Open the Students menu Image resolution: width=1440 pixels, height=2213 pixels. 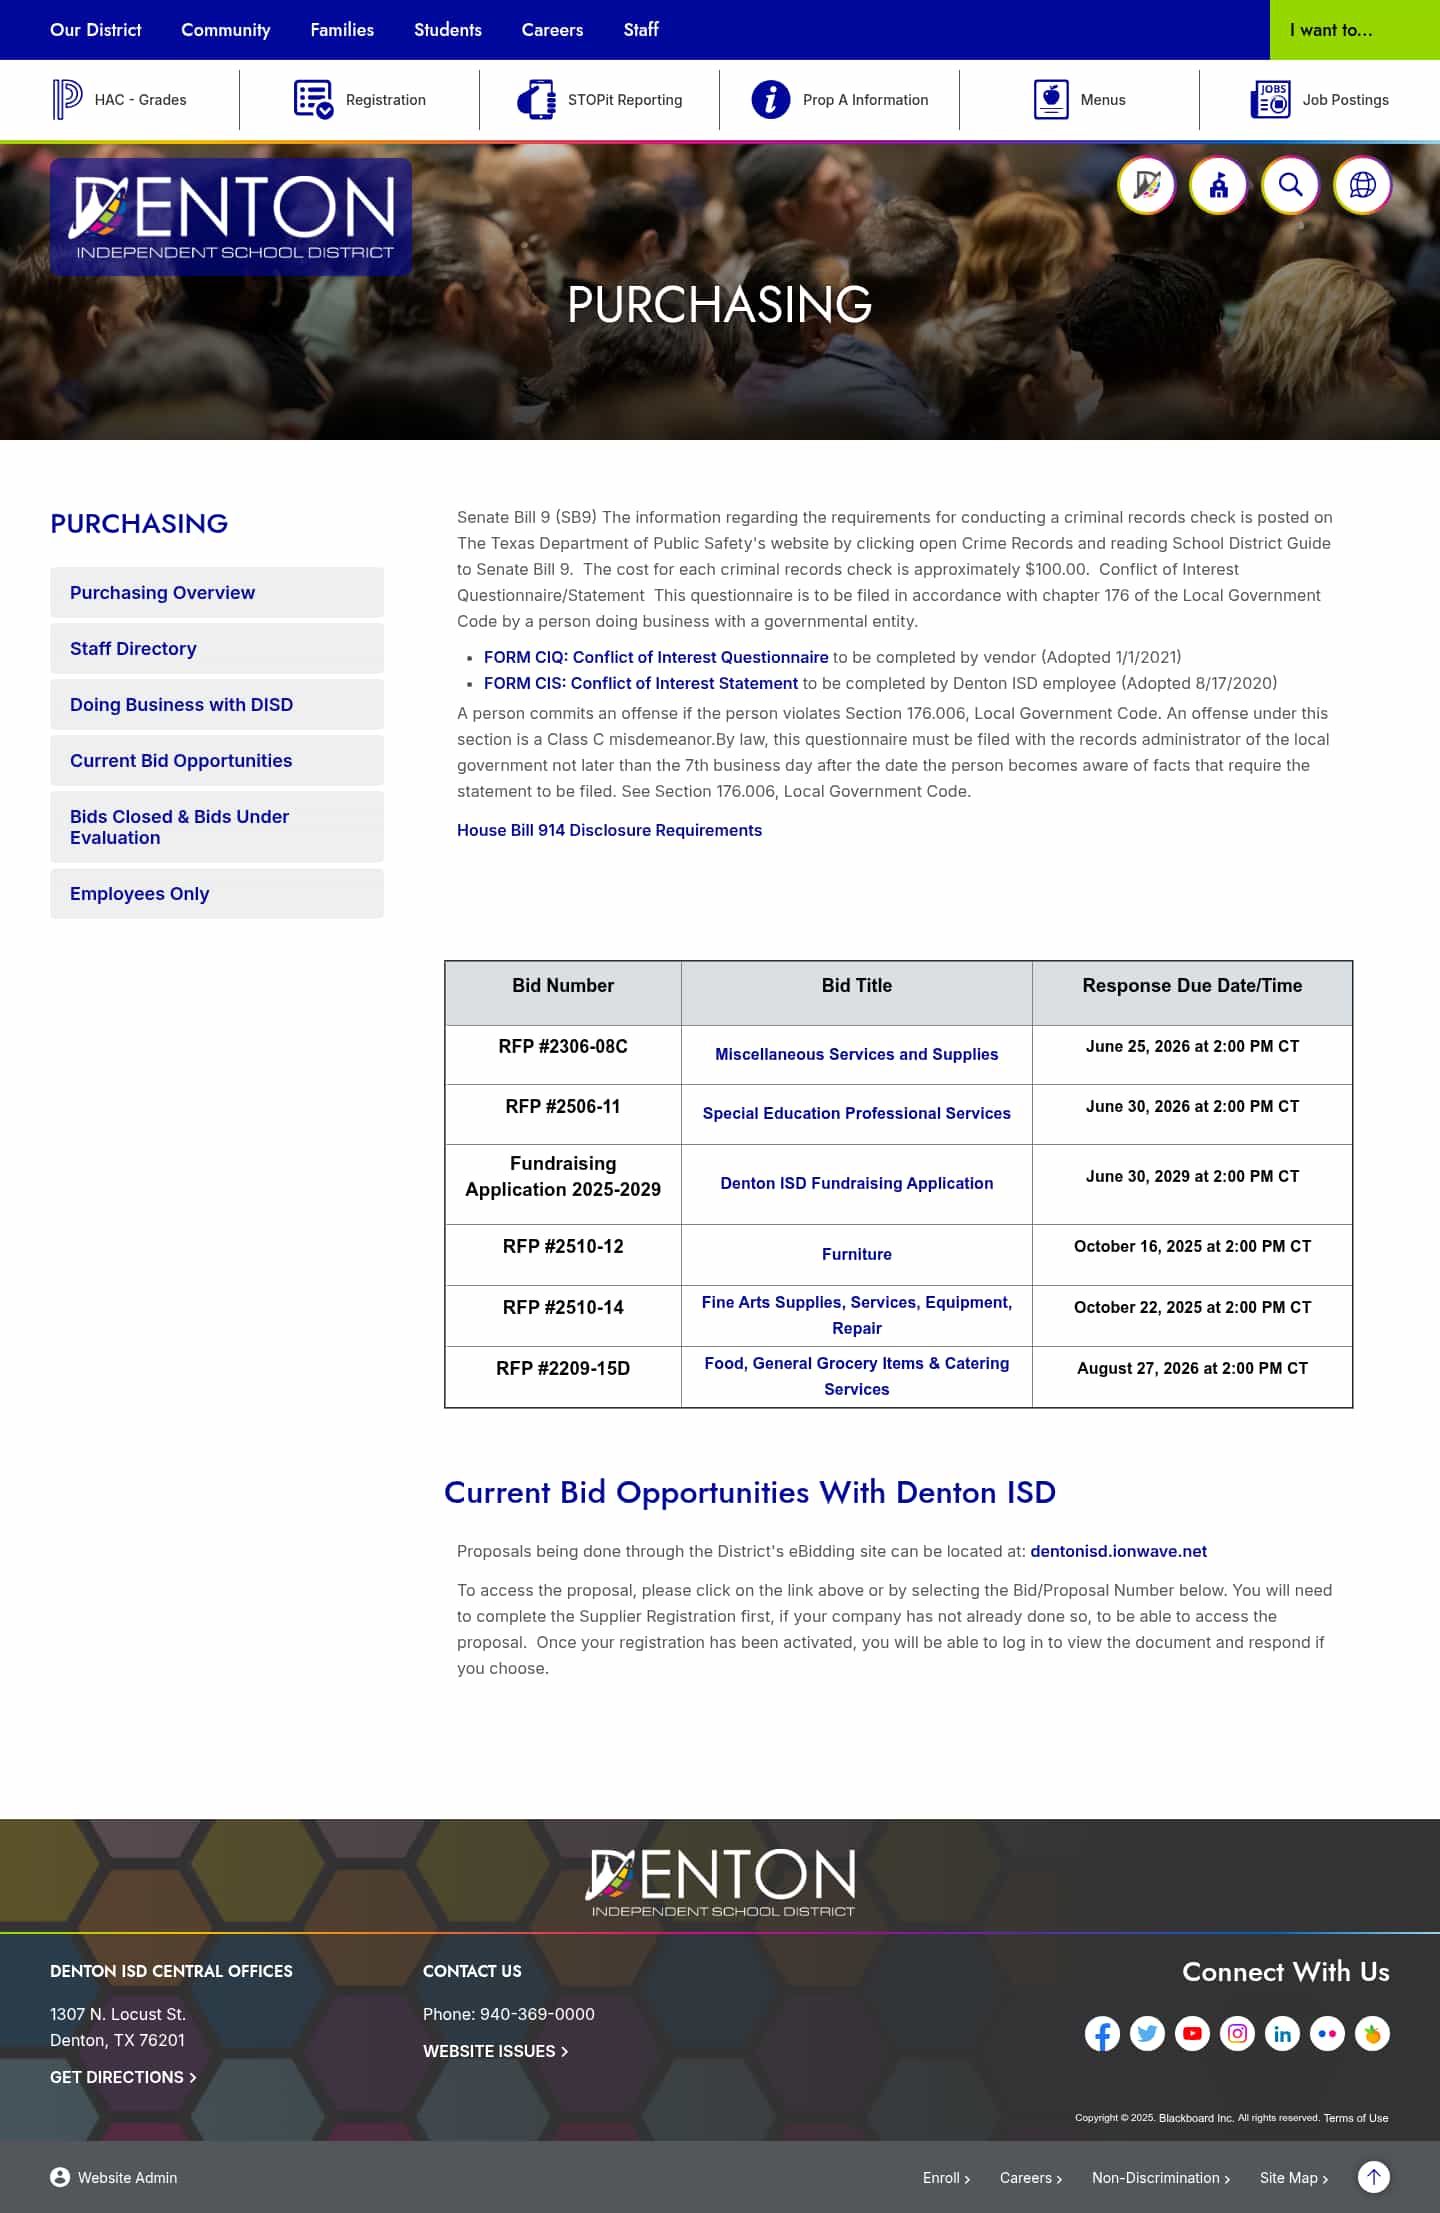[x=448, y=30]
